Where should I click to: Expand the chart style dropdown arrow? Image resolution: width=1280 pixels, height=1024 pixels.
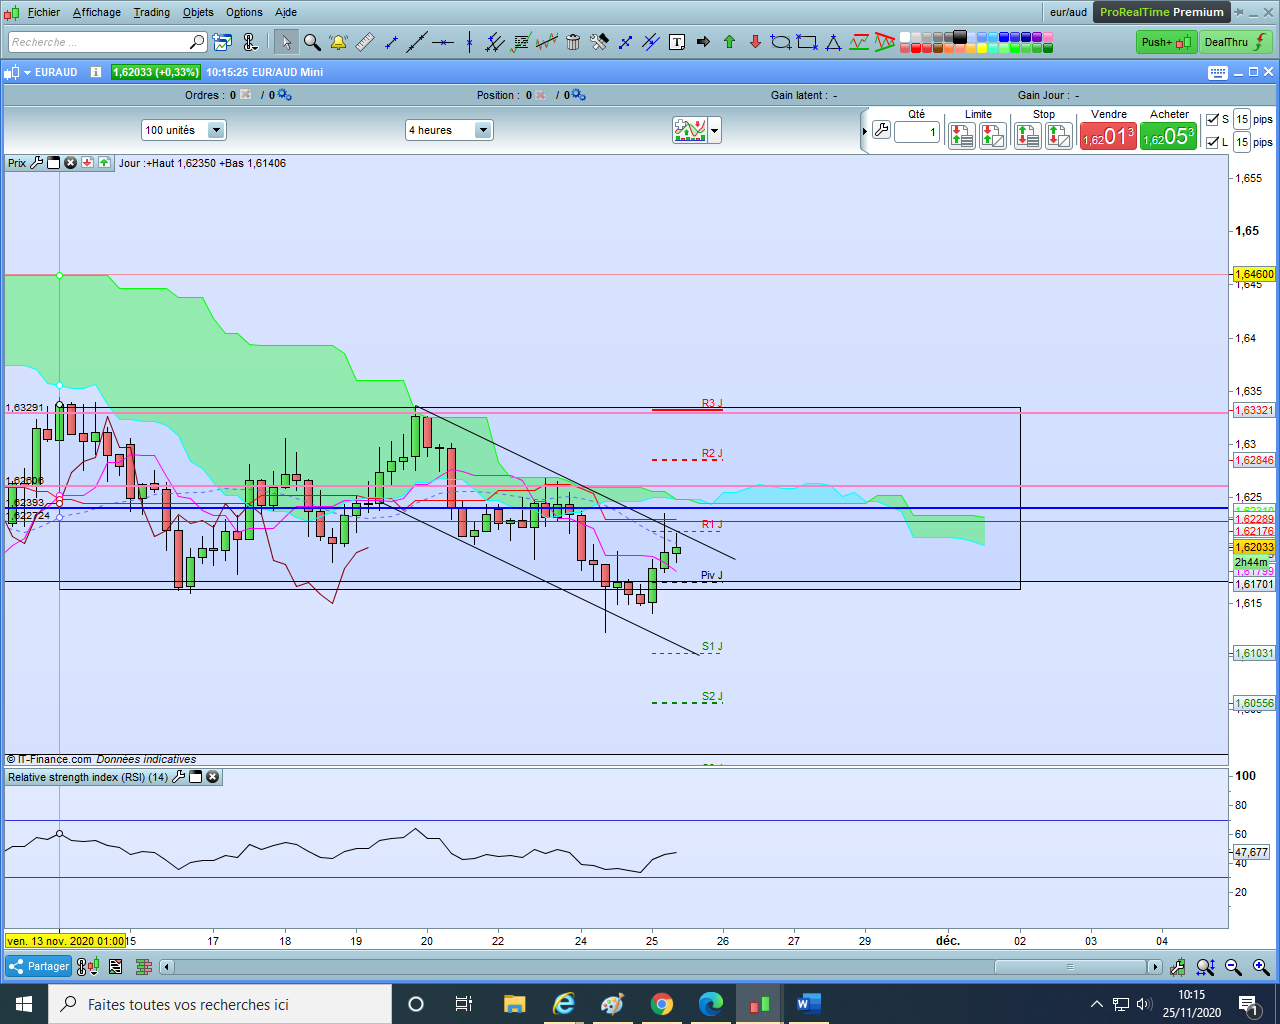pos(714,130)
